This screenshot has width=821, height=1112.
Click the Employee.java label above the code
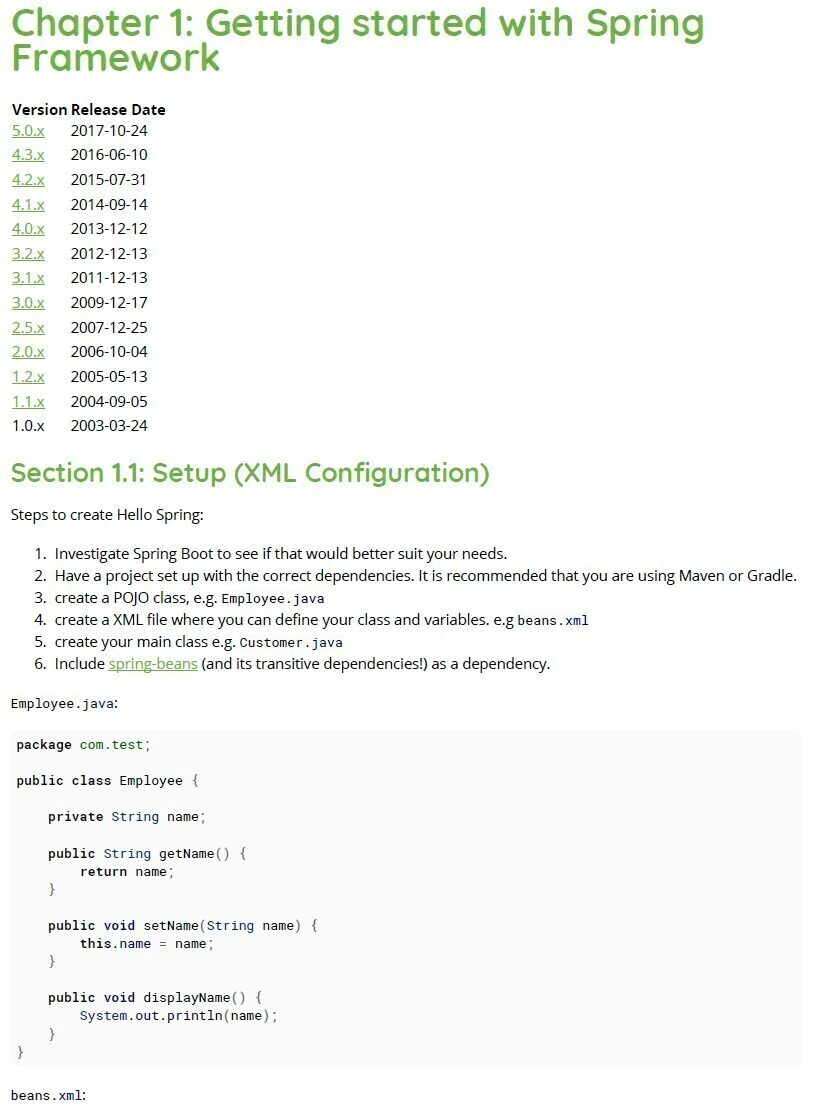coord(64,703)
